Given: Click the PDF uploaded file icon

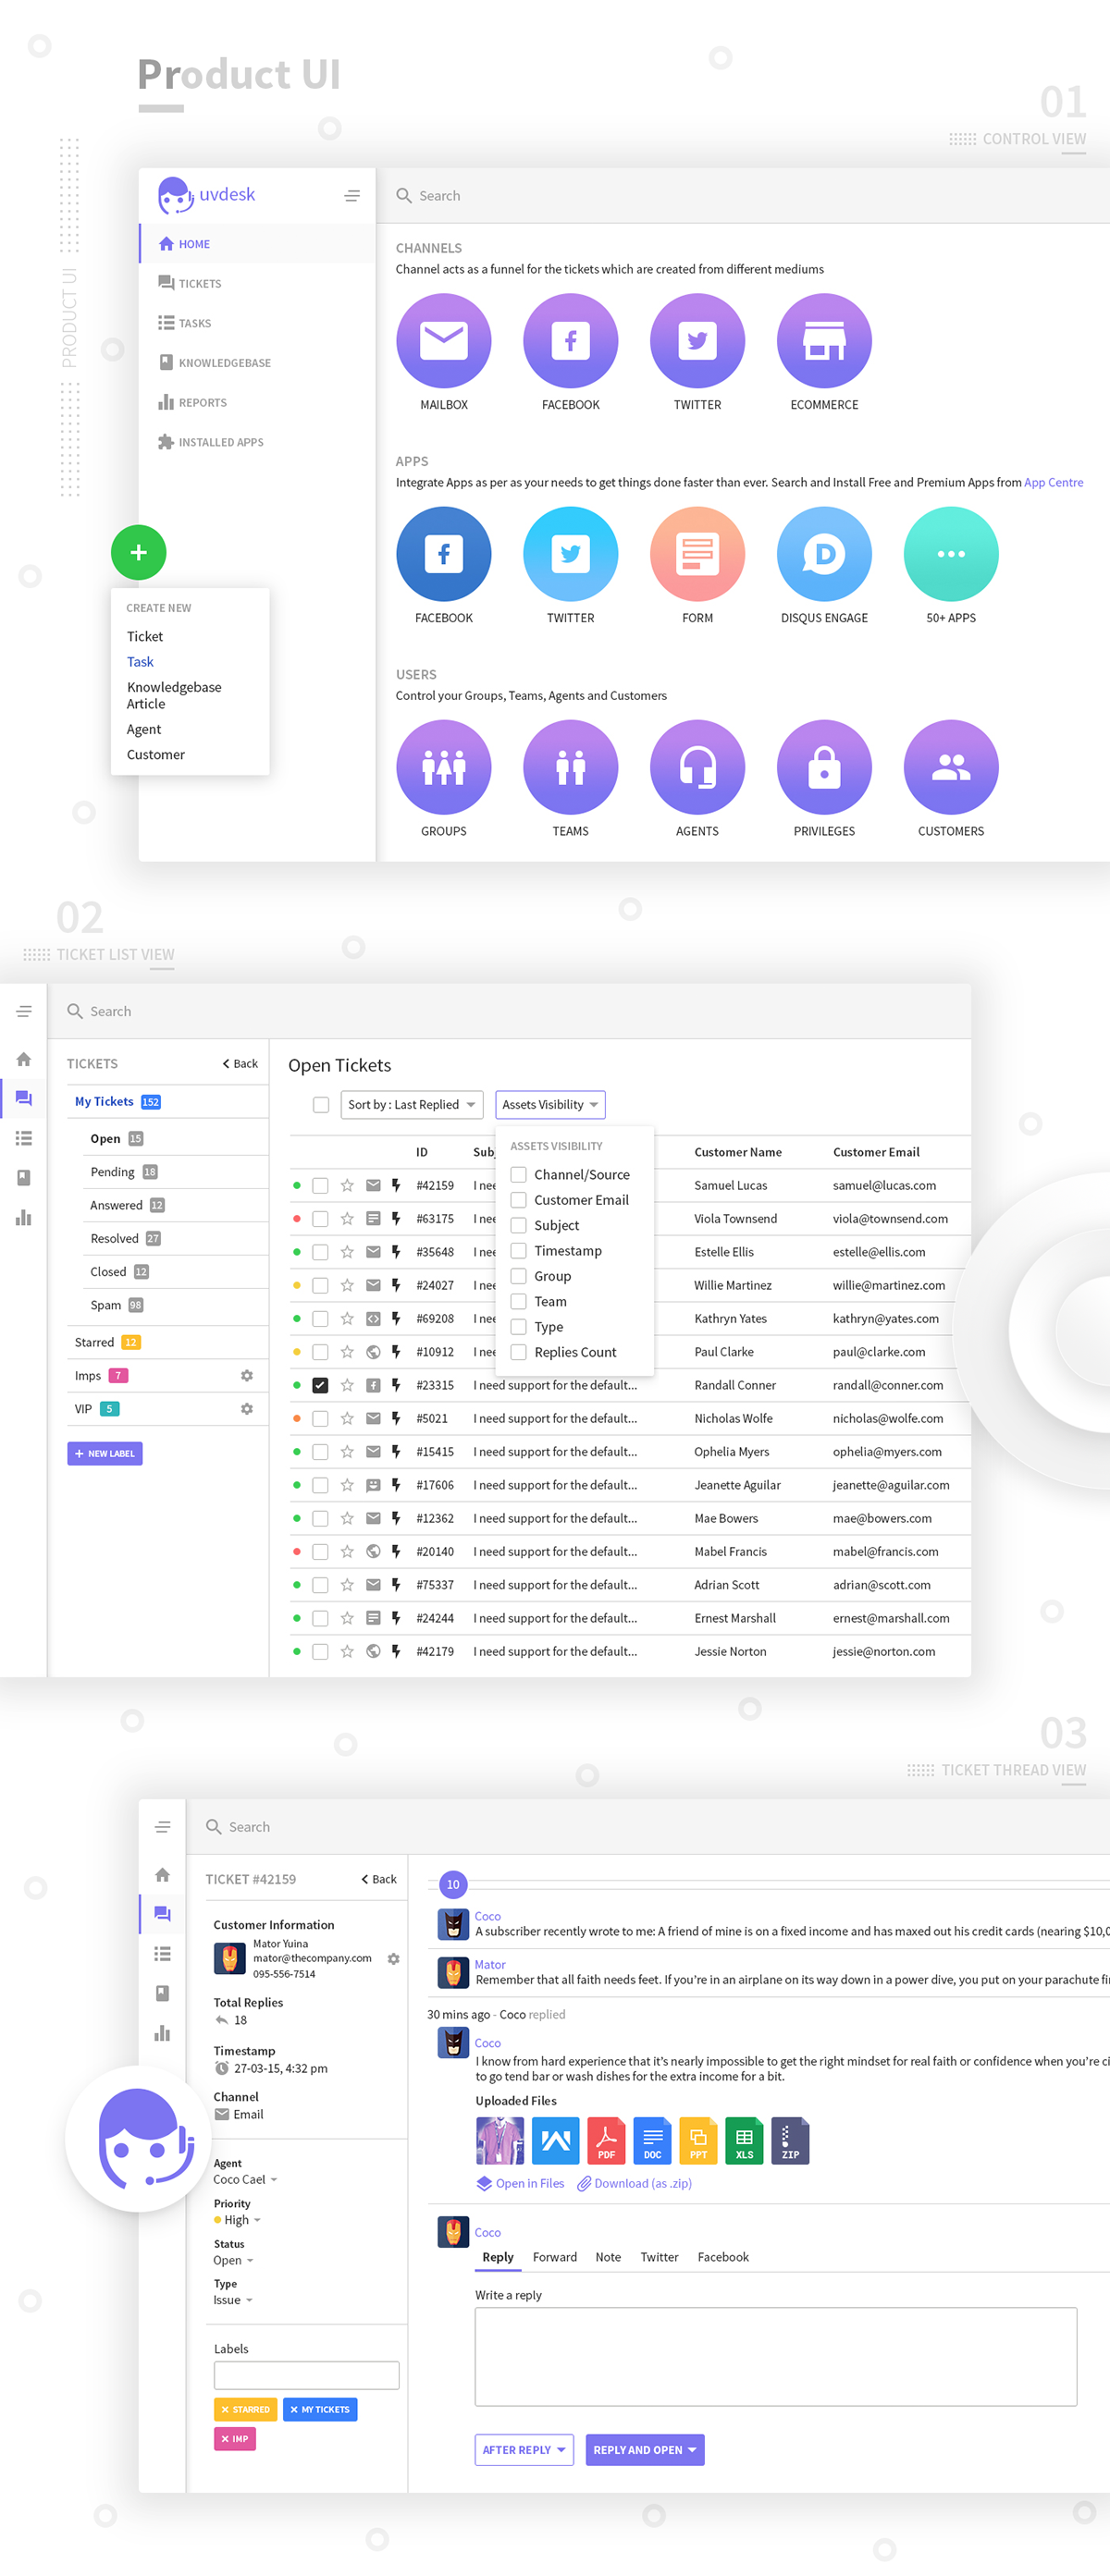Looking at the screenshot, I should [x=606, y=2140].
